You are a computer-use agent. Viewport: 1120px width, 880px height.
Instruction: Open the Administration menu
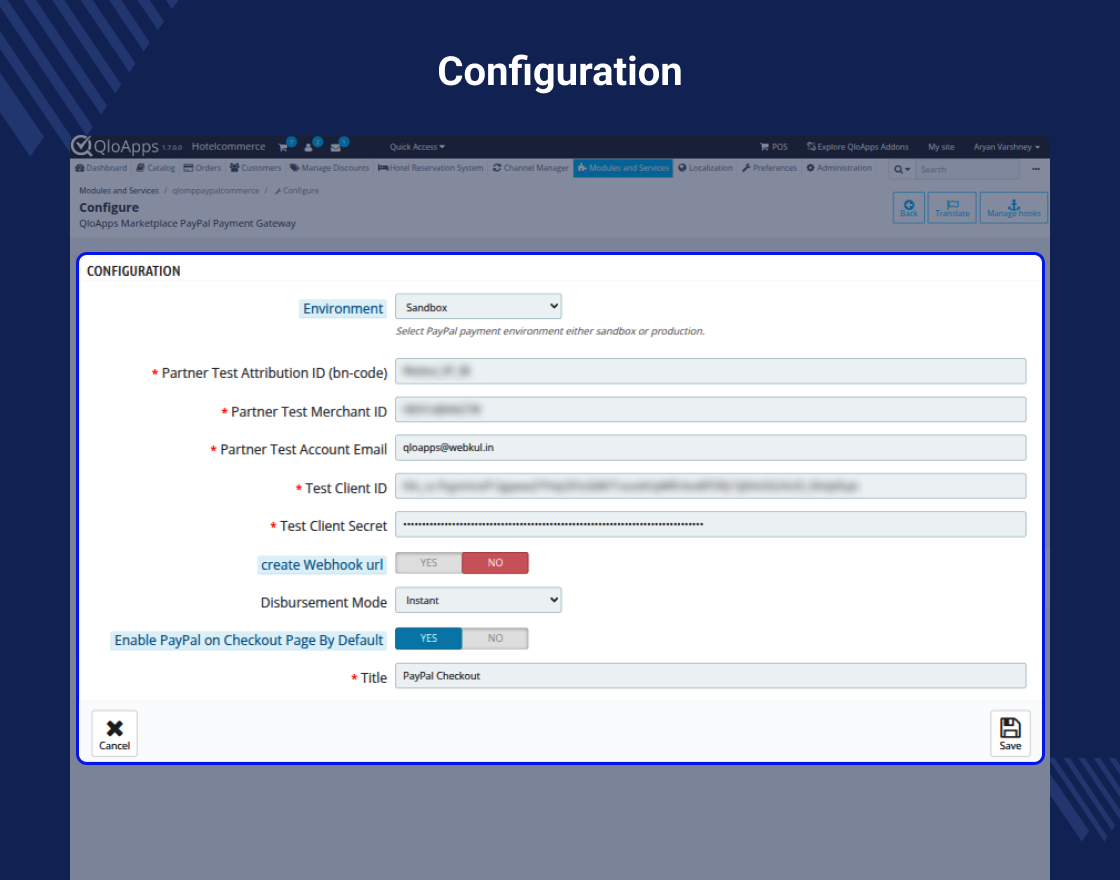tap(839, 169)
